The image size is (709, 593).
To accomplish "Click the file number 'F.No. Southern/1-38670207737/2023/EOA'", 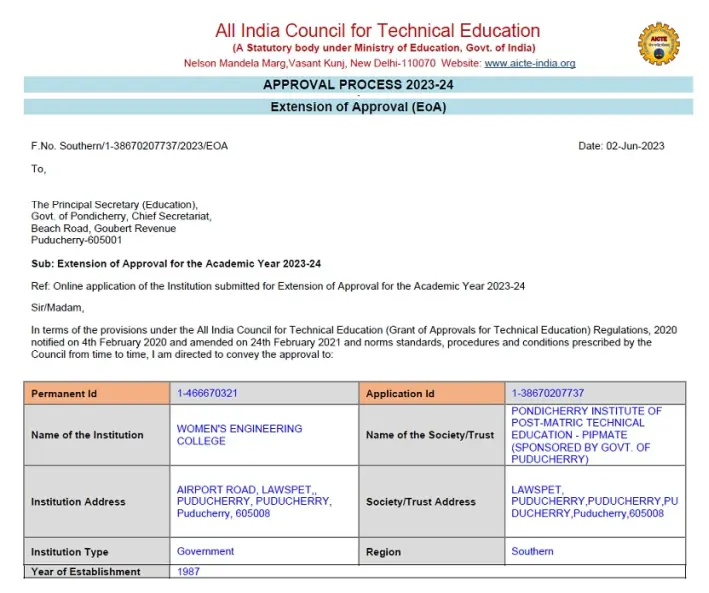I will pyautogui.click(x=129, y=146).
